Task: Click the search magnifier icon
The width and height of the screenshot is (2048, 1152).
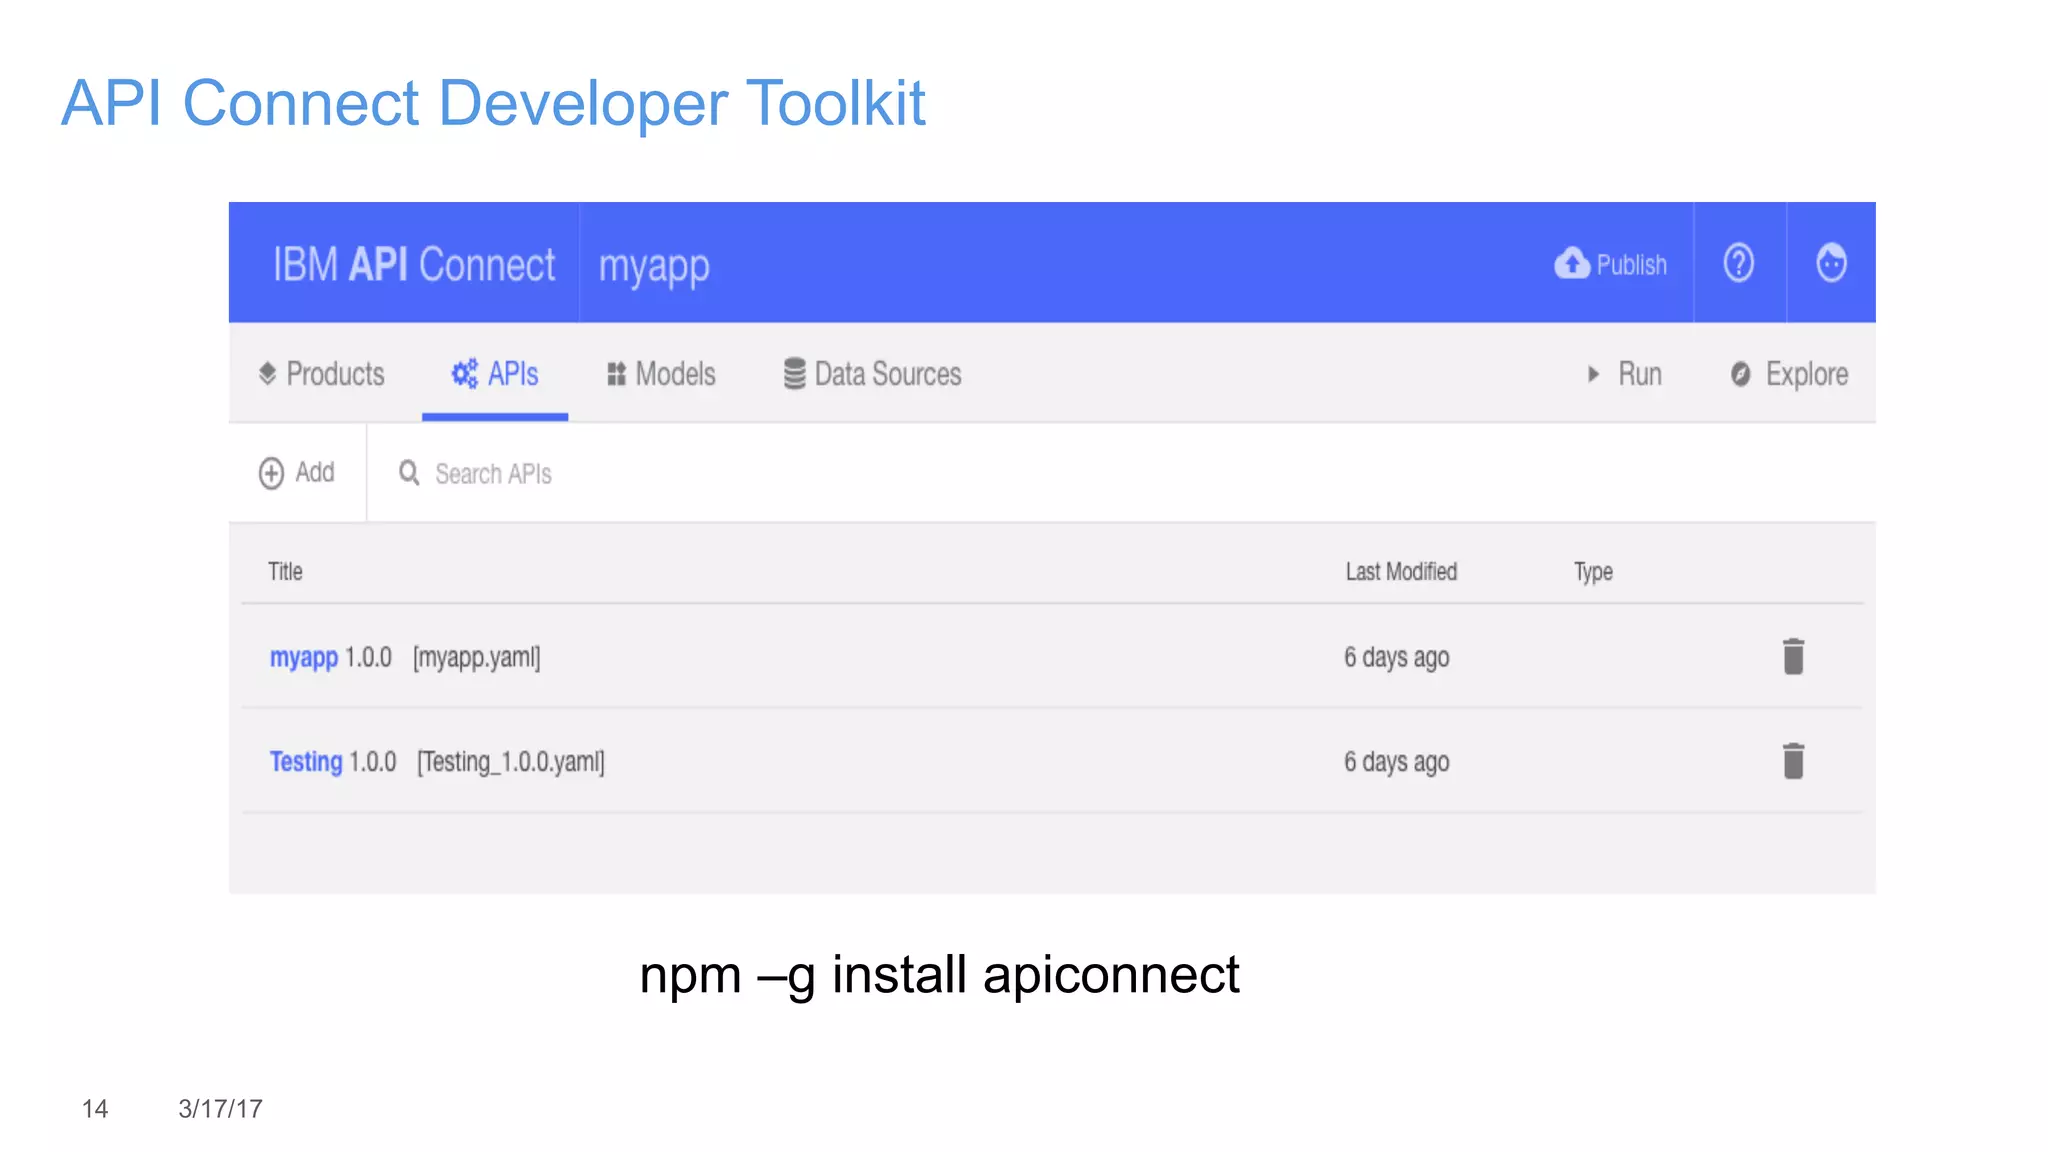Action: [x=409, y=472]
